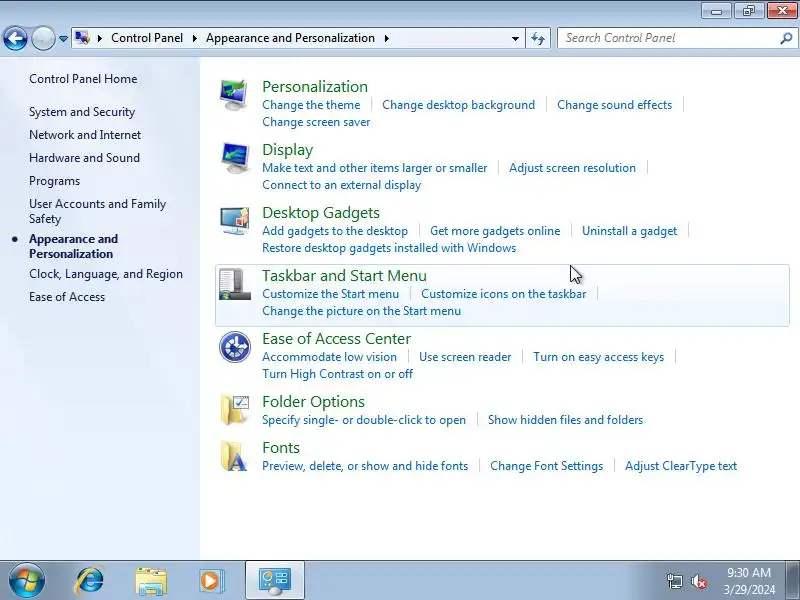Open Taskbar and Start Menu heading

coord(344,276)
